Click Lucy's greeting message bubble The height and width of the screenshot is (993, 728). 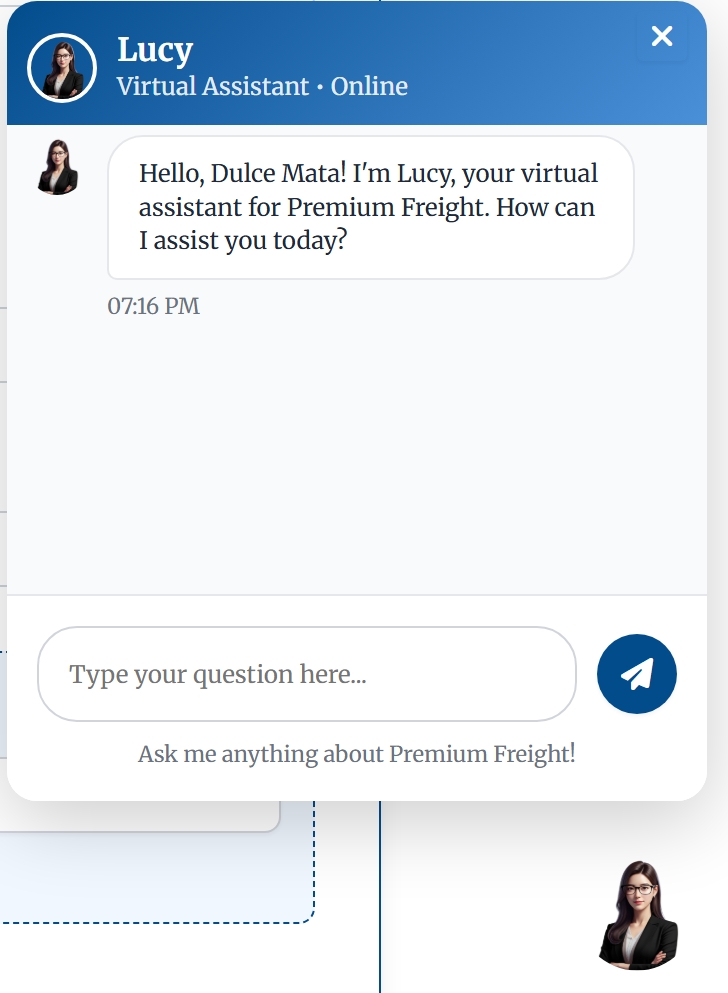[370, 207]
